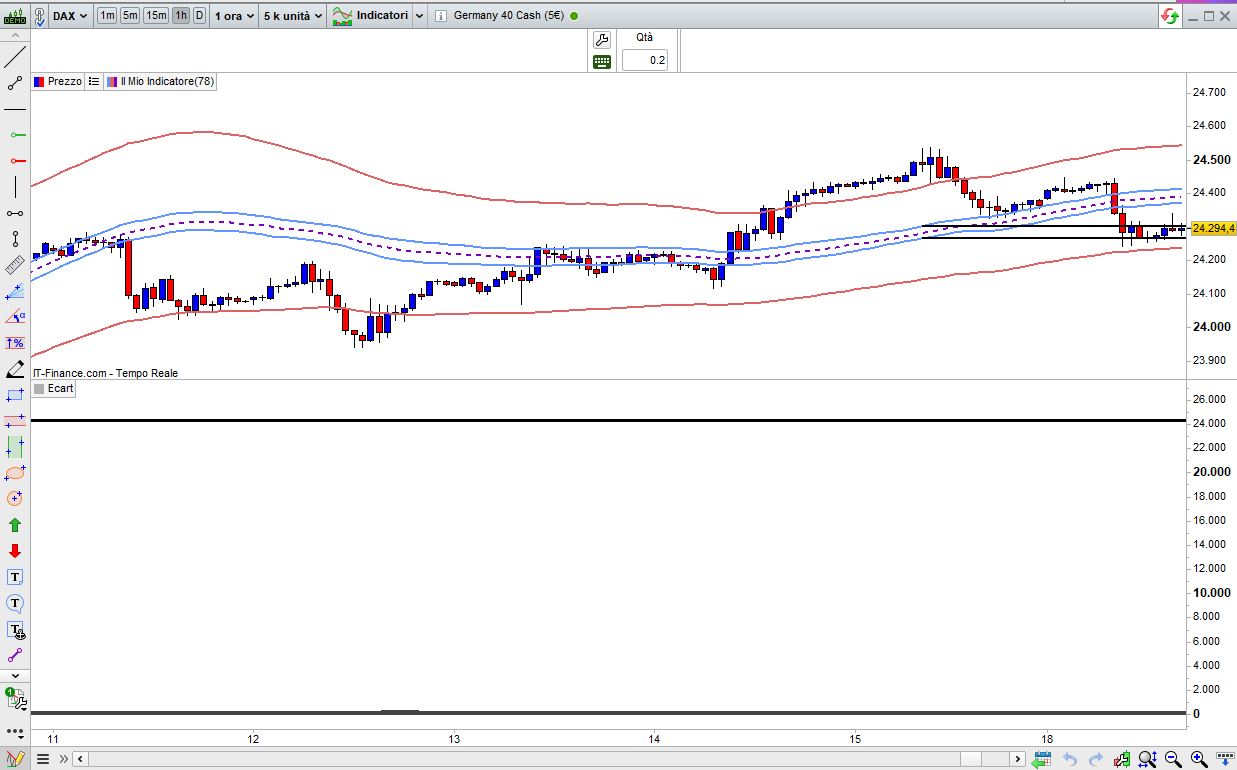Zoom out with the magnifier minus icon
Viewport: 1237px width, 770px height.
1174,759
